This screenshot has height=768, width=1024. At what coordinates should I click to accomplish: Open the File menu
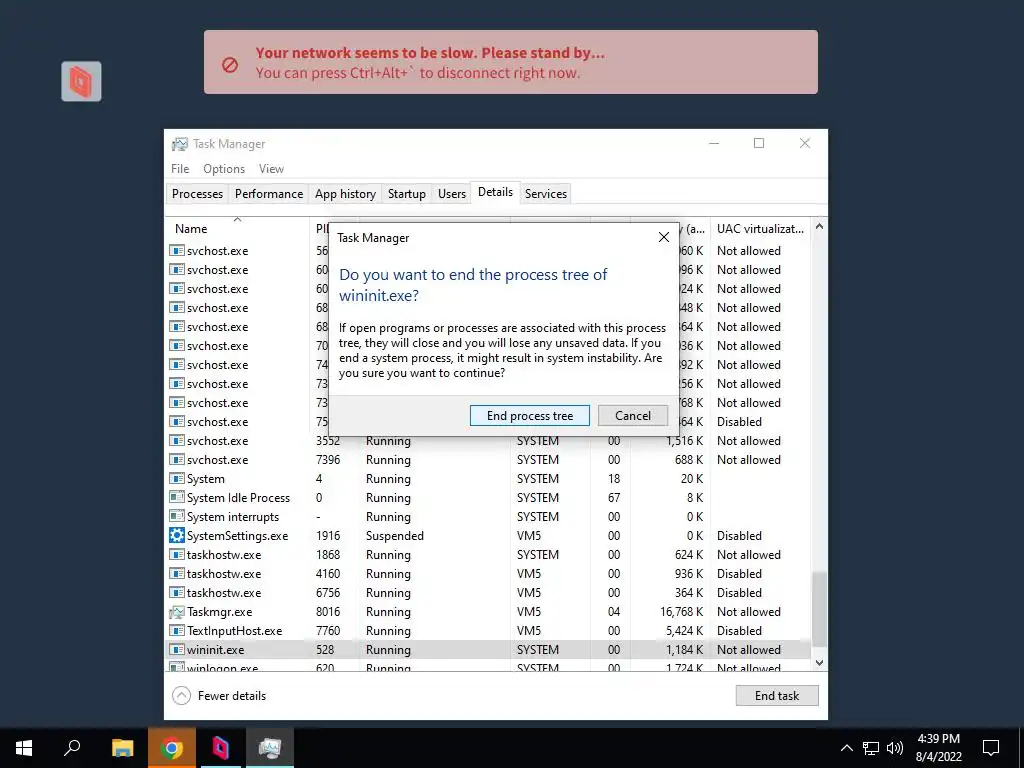(x=180, y=168)
